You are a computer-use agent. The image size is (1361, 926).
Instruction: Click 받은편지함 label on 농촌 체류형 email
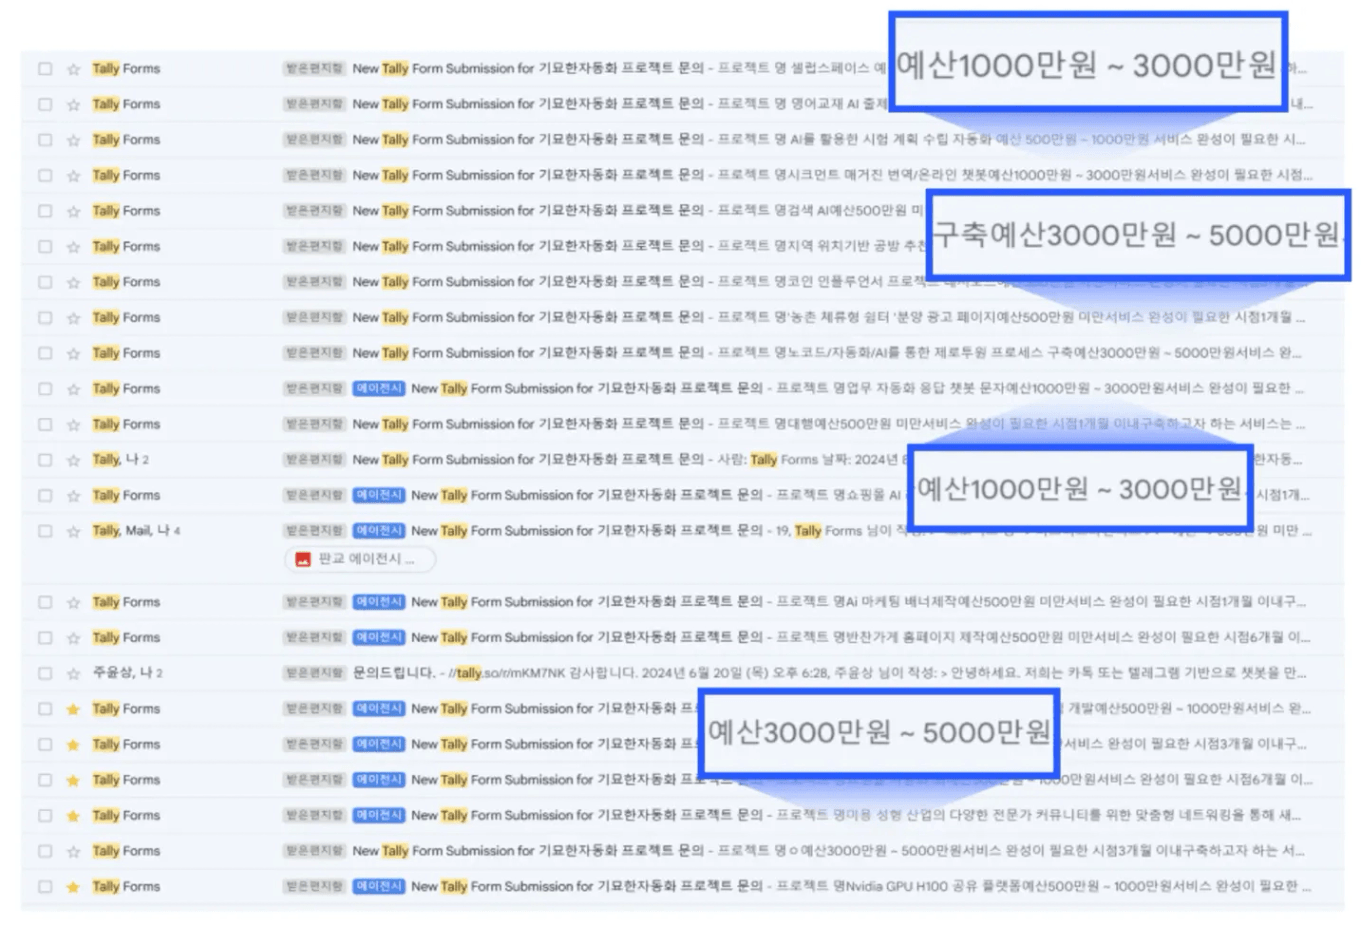314,317
